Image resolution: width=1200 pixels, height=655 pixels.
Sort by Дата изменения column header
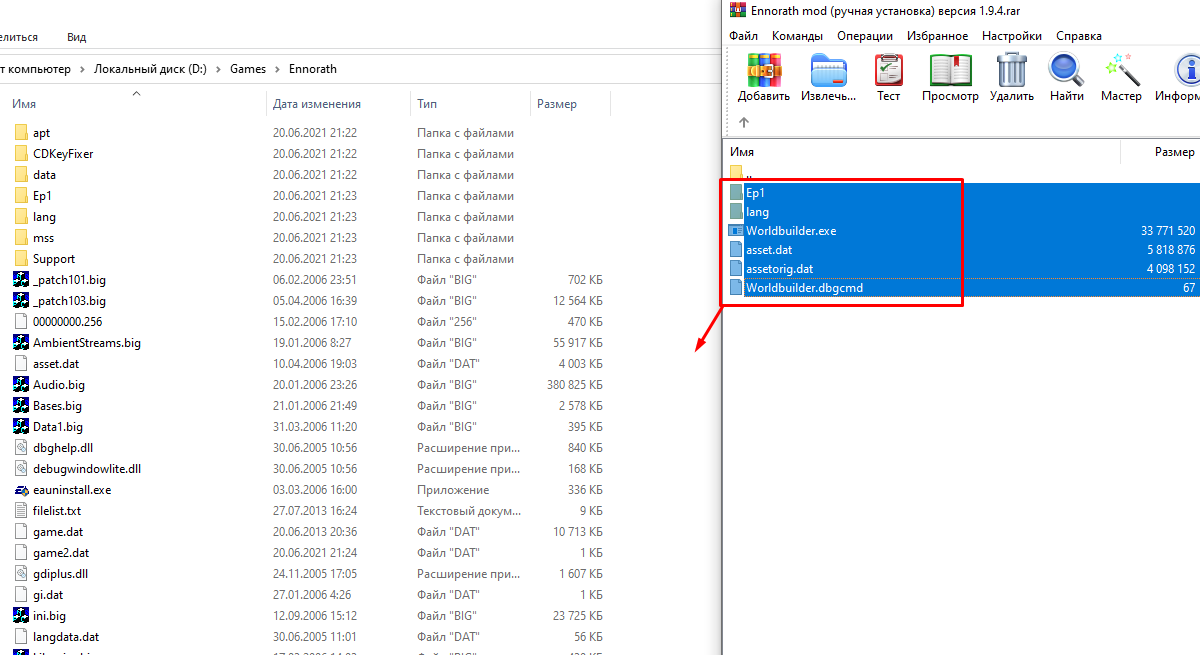click(316, 104)
